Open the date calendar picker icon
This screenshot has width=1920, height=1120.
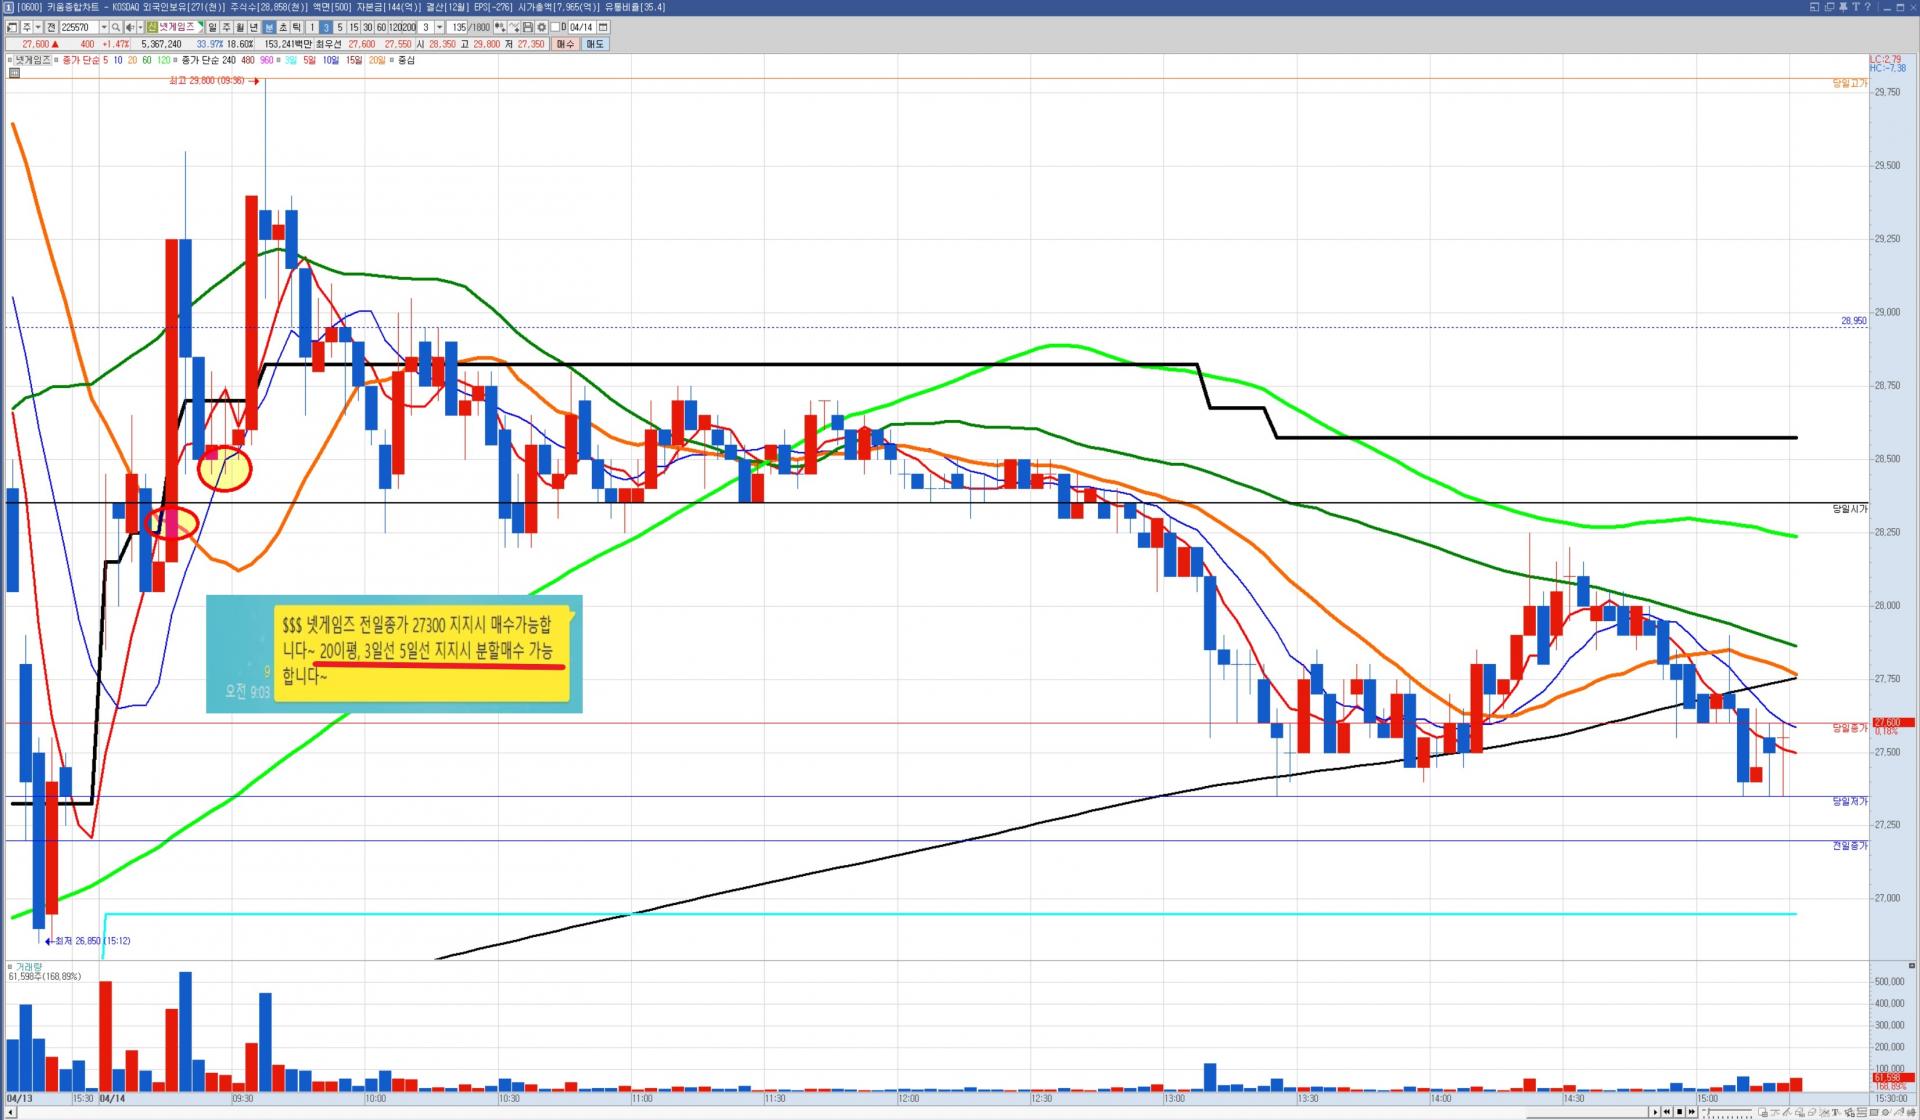pos(603,27)
